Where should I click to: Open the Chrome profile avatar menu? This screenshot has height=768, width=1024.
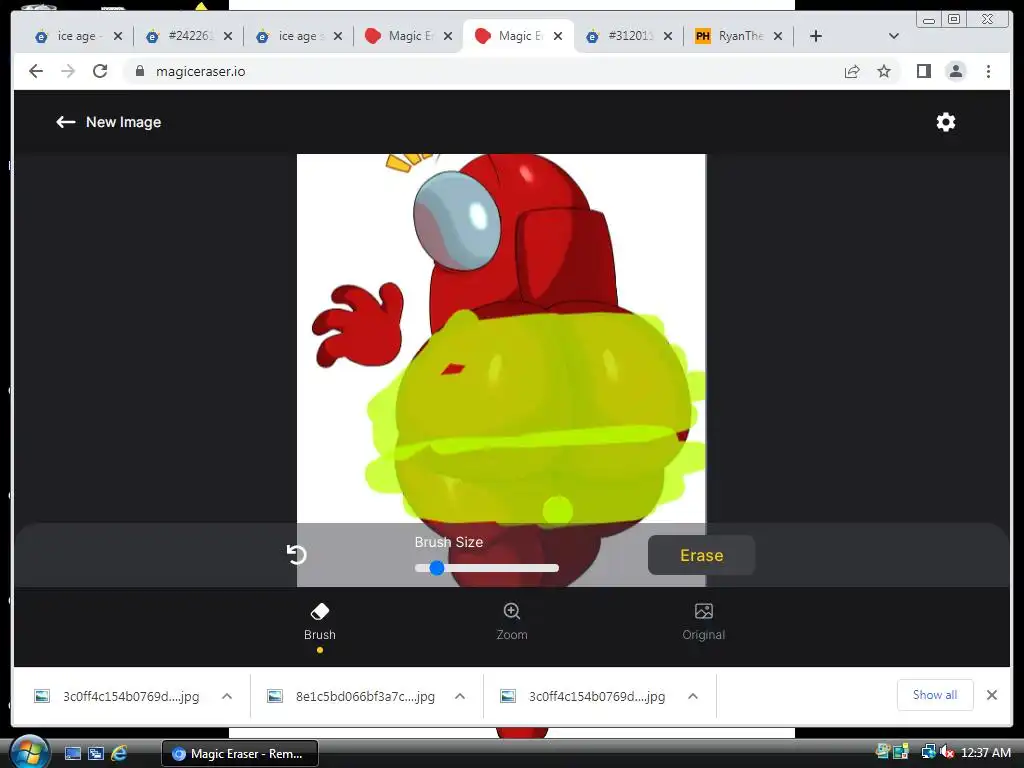tap(955, 71)
